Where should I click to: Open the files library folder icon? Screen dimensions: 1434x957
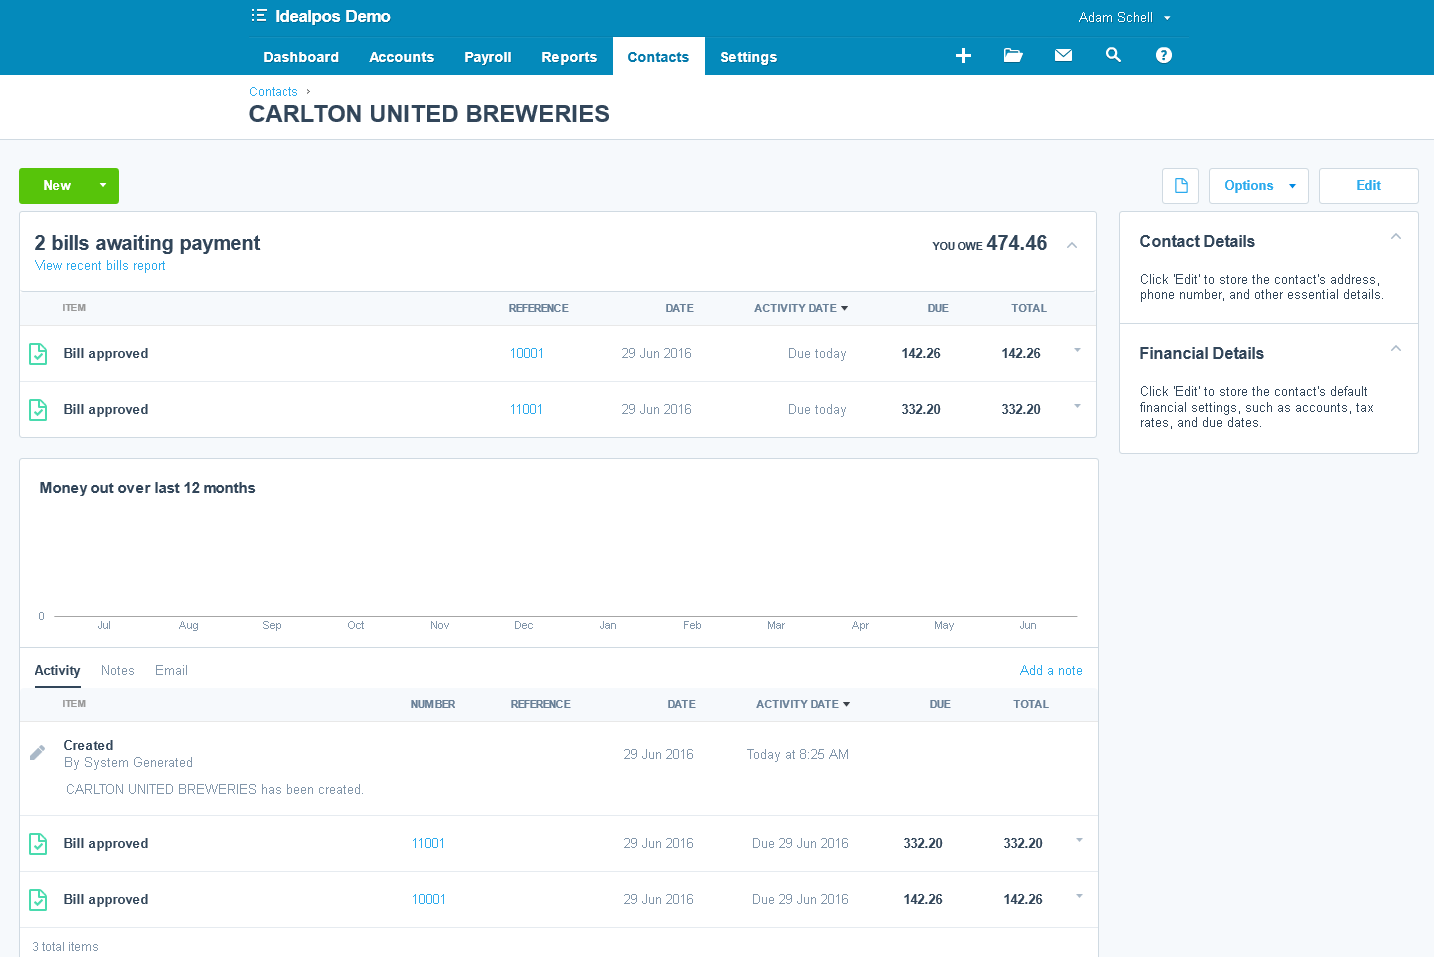[1013, 56]
